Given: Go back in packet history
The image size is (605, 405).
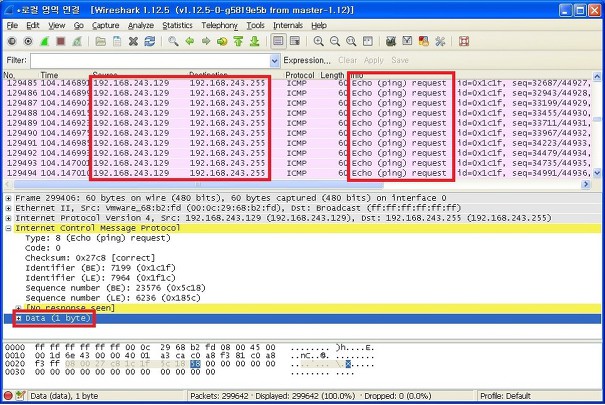Looking at the screenshot, I should (189, 41).
